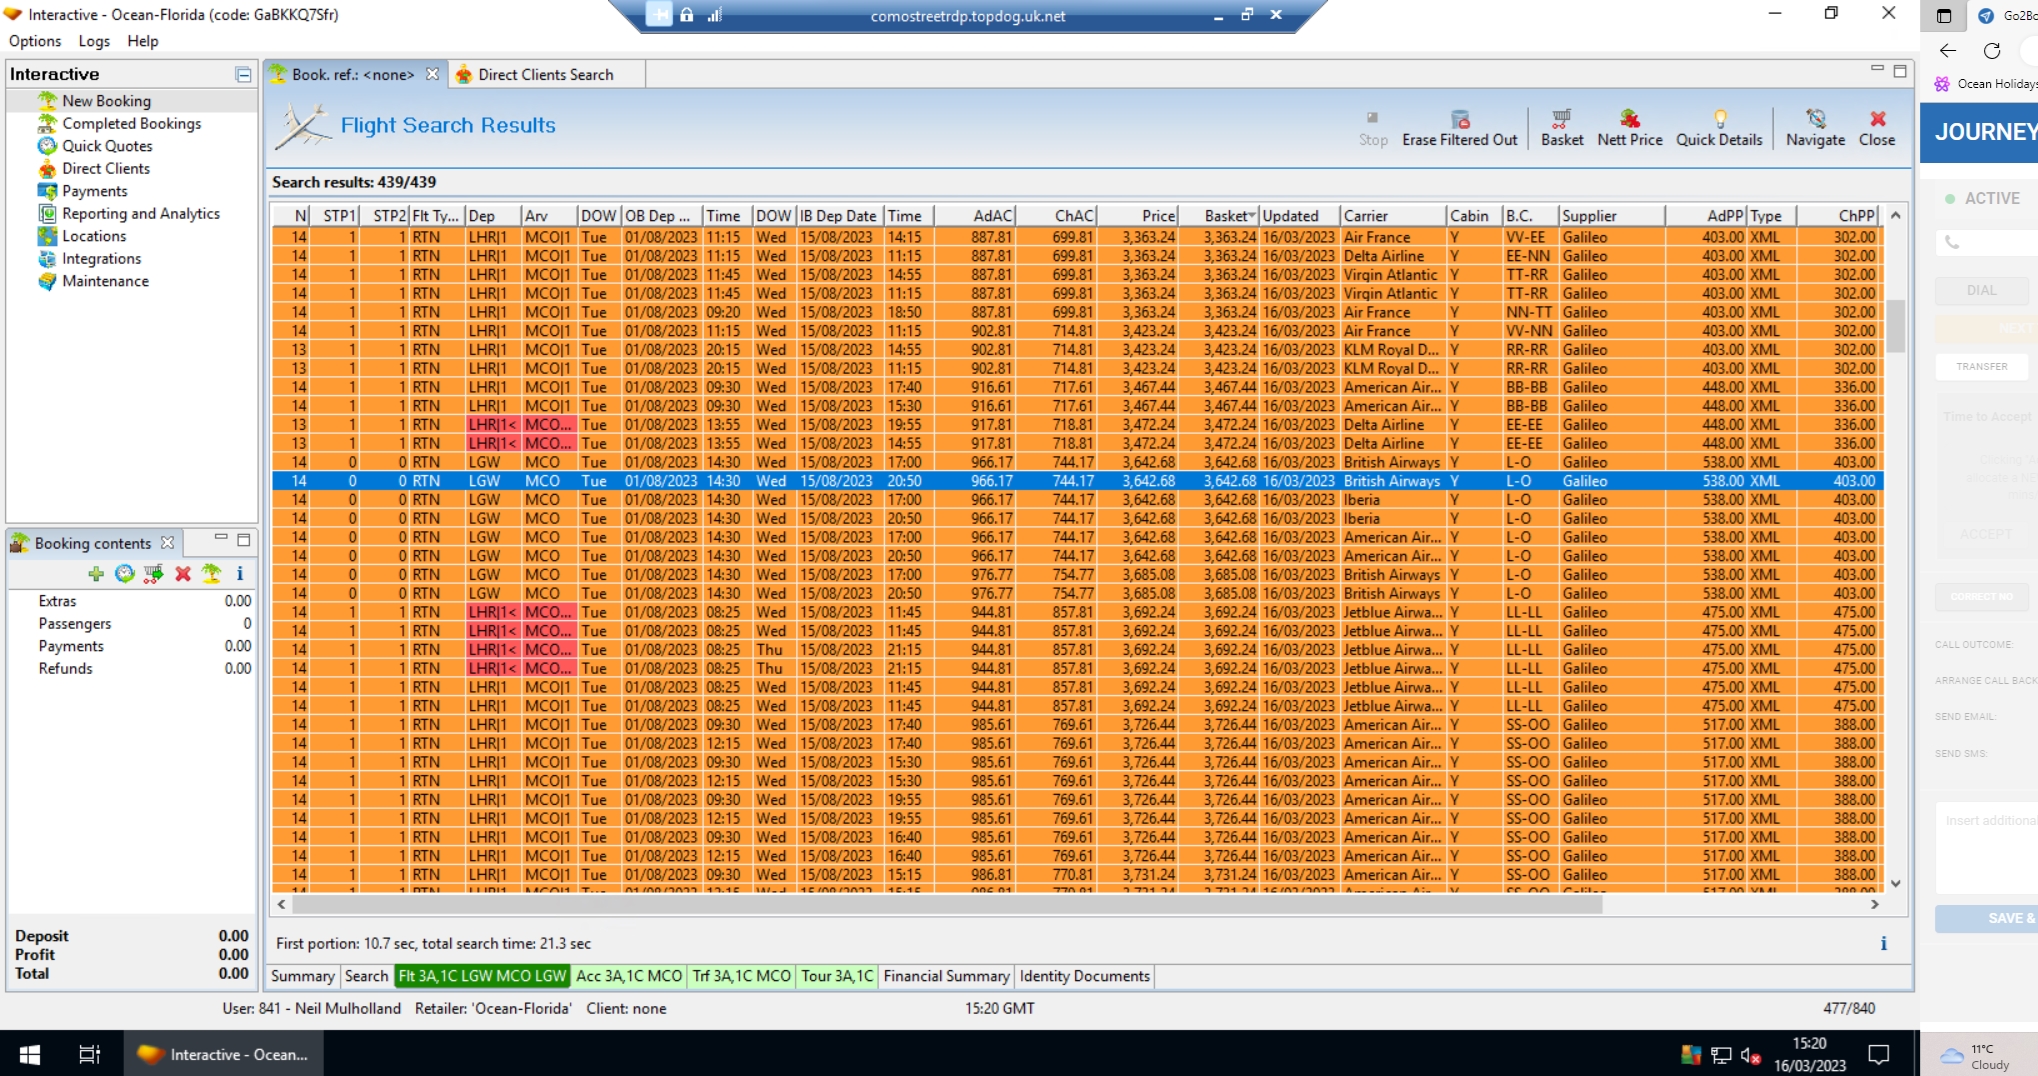The image size is (2038, 1076).
Task: Sort results by Price column header
Action: (x=1139, y=216)
